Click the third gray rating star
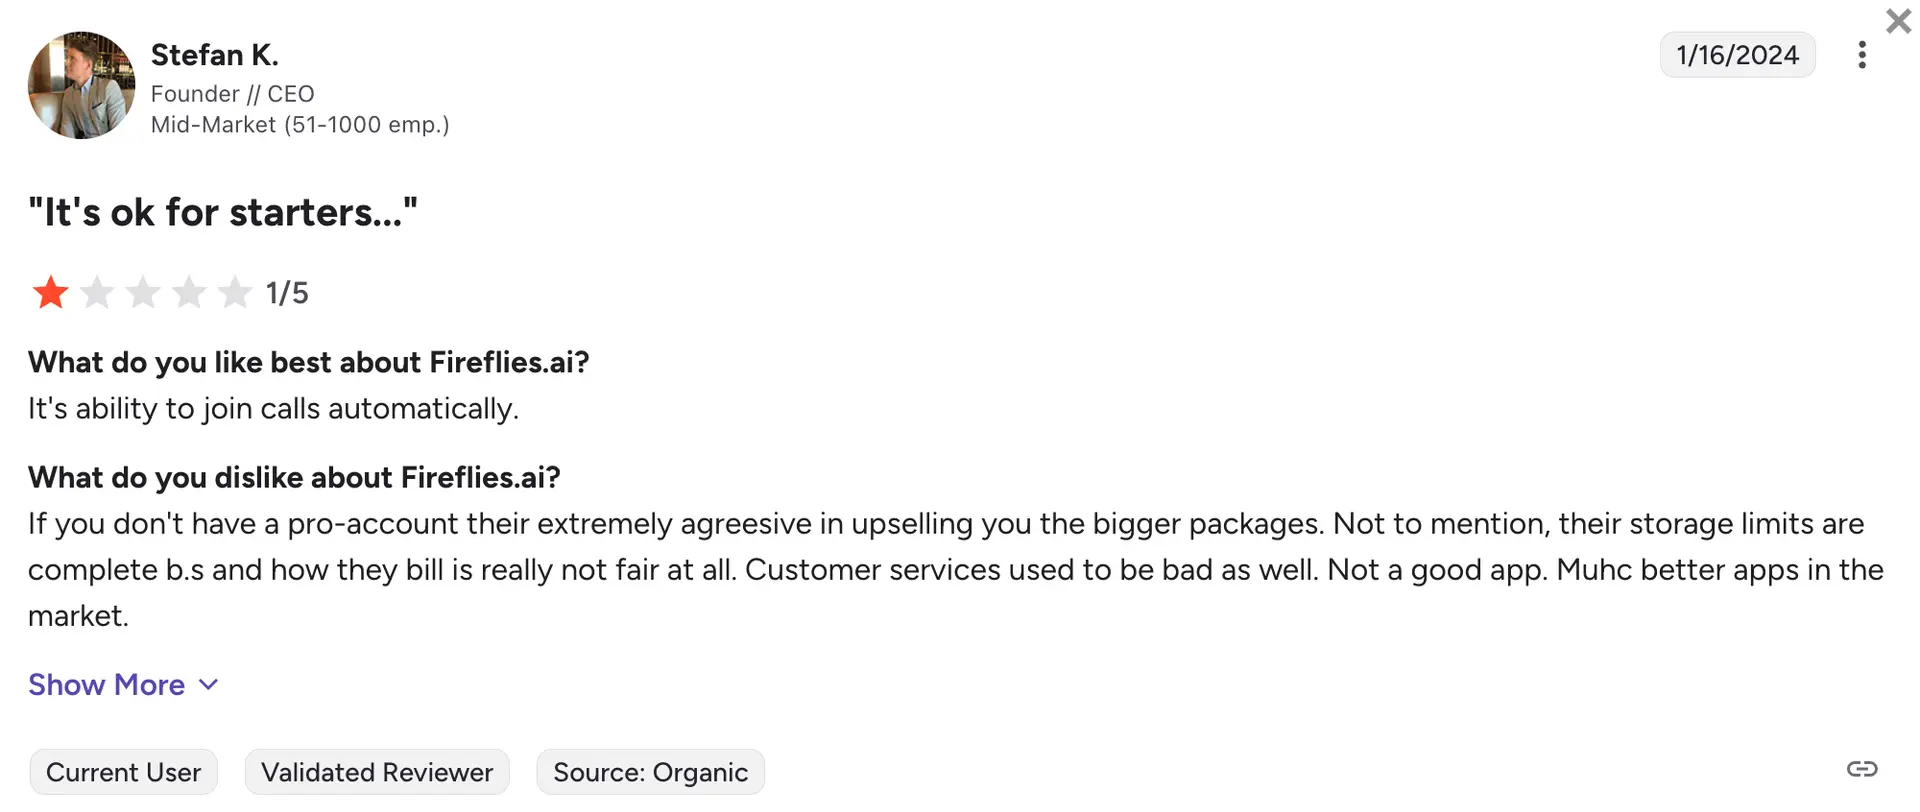This screenshot has height=812, width=1920. [x=143, y=293]
